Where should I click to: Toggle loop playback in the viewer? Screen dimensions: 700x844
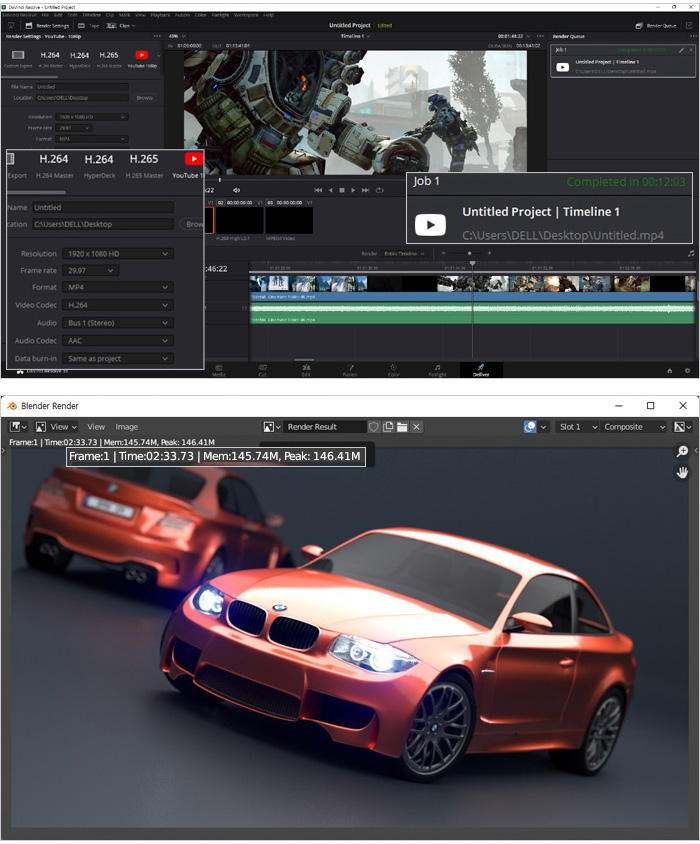click(379, 190)
